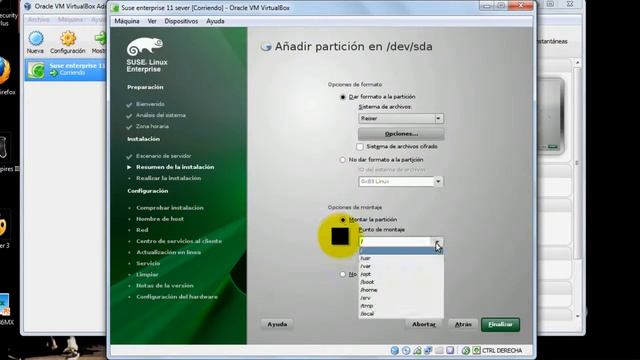Click Análisis del sistema step
The width and height of the screenshot is (640, 360).
pyautogui.click(x=161, y=115)
